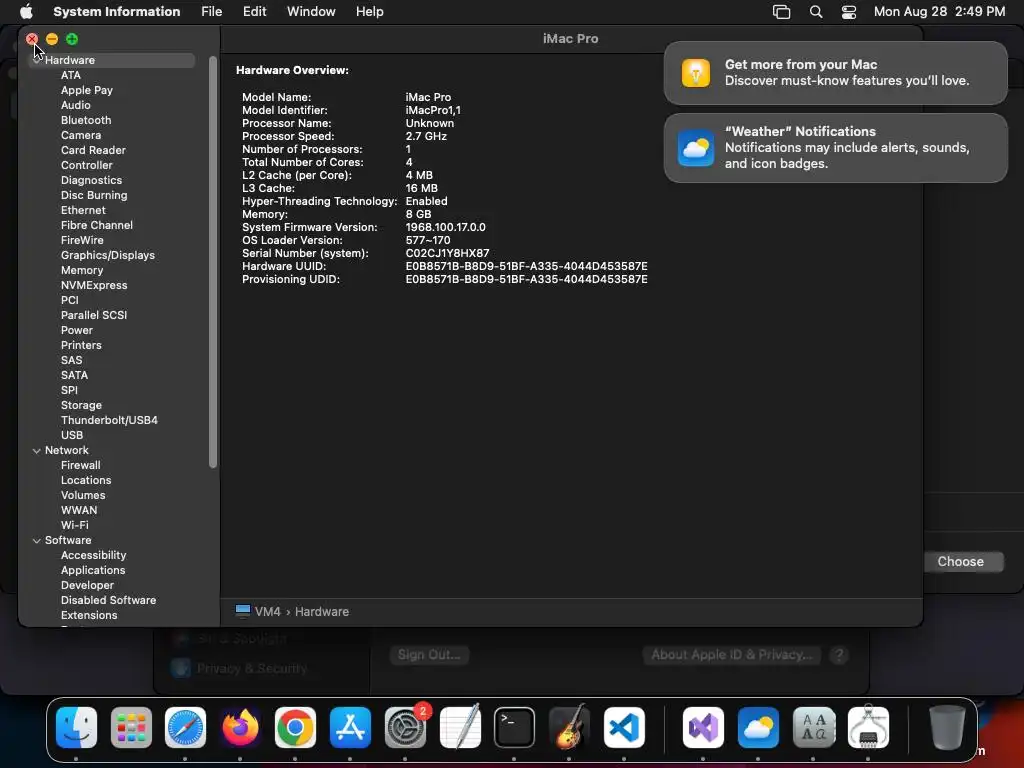The width and height of the screenshot is (1024, 768).
Task: Select Wi-Fi under Network
Action: tap(74, 526)
